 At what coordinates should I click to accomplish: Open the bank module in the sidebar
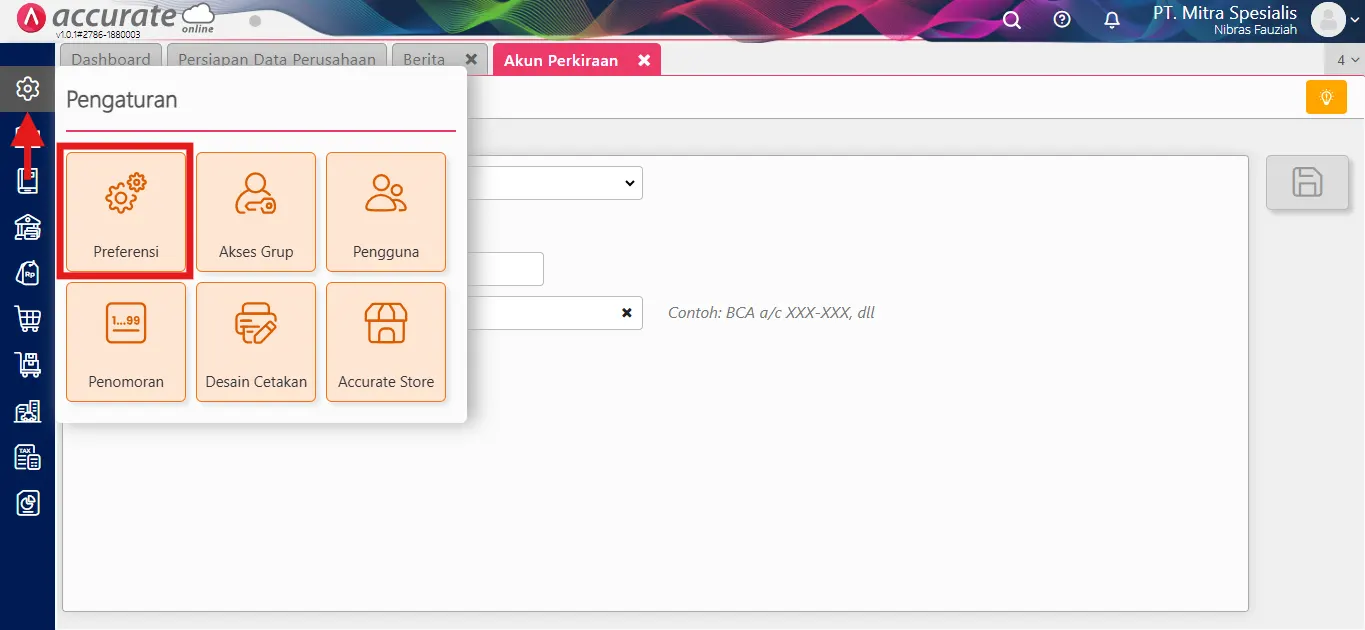[27, 227]
